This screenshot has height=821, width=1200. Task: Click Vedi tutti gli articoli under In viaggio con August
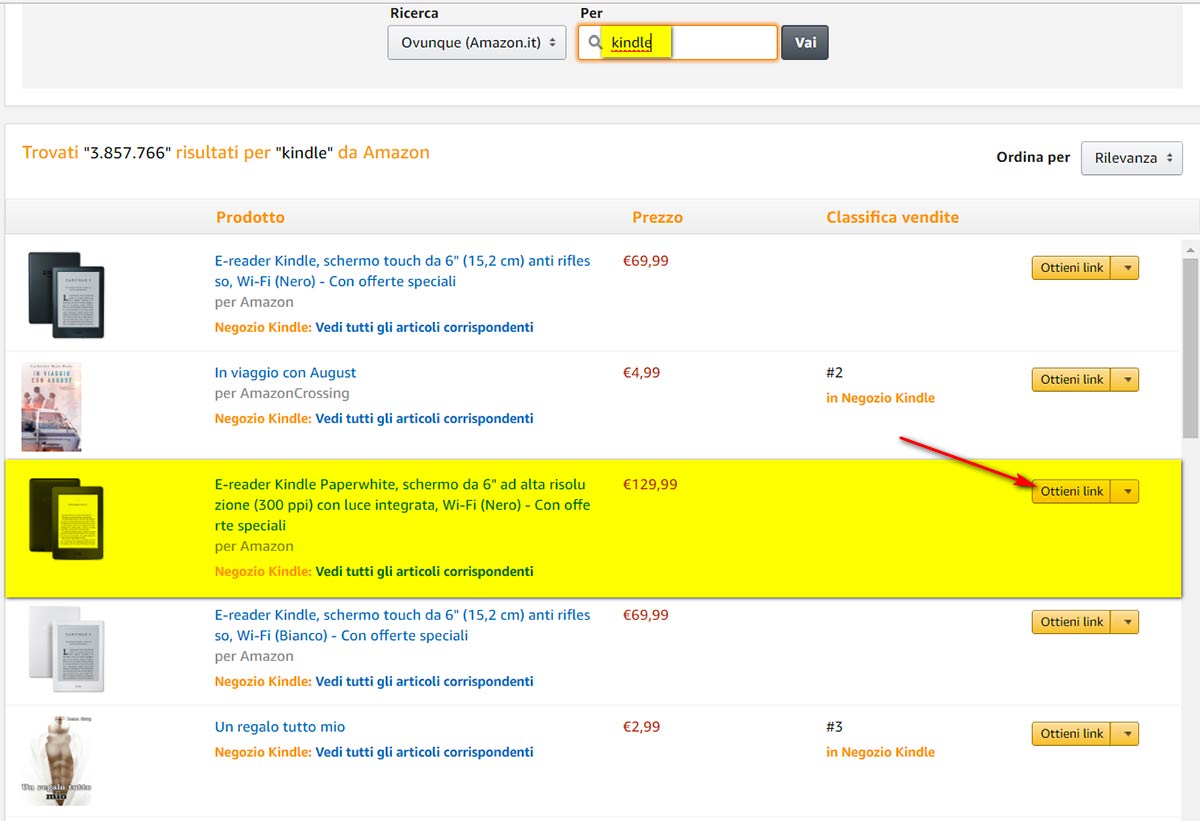(424, 418)
